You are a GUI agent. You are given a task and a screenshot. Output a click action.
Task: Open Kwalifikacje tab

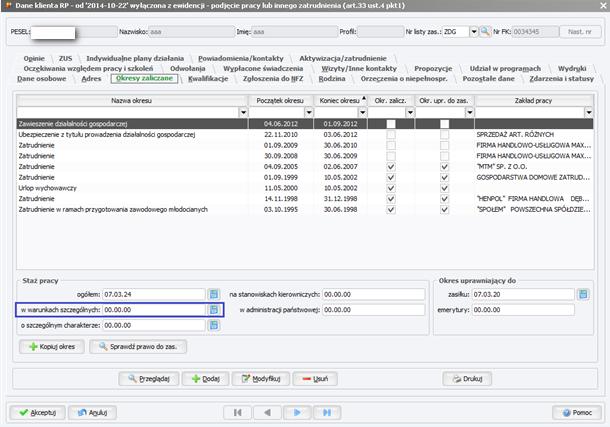tap(208, 79)
